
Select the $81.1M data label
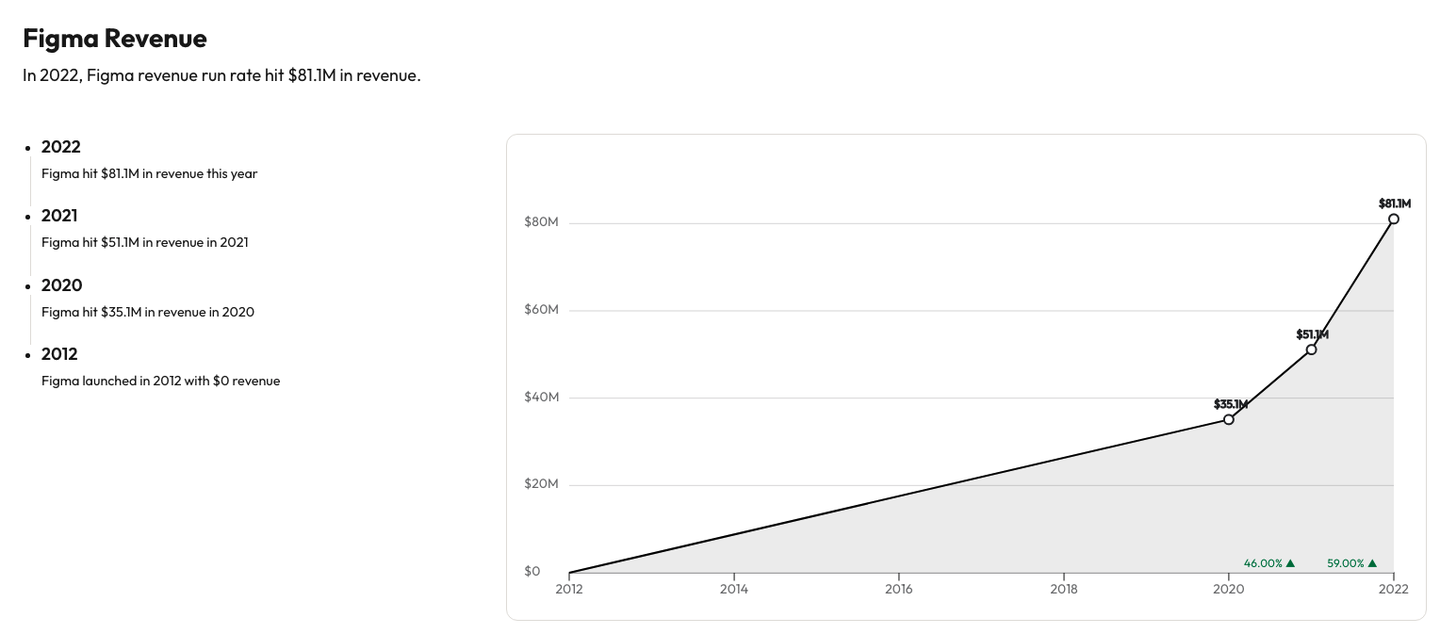point(1394,203)
